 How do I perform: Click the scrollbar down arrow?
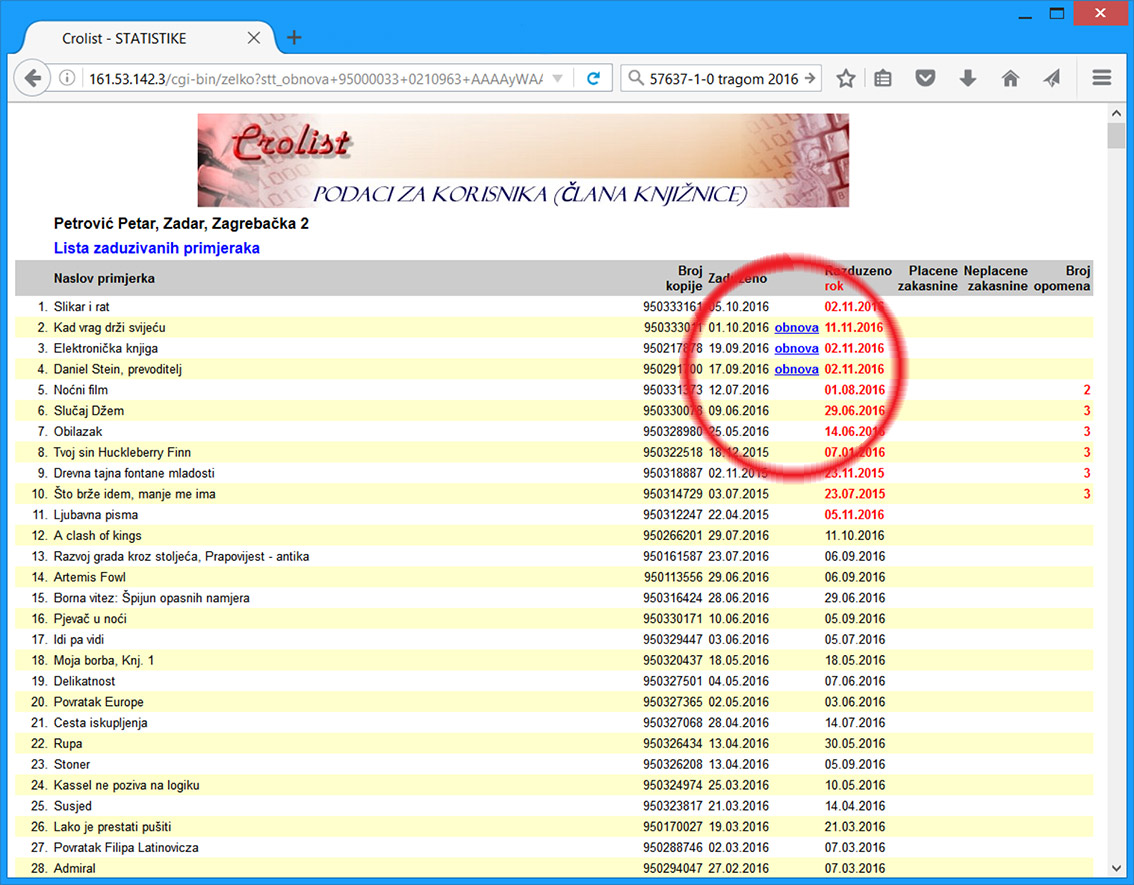1116,866
